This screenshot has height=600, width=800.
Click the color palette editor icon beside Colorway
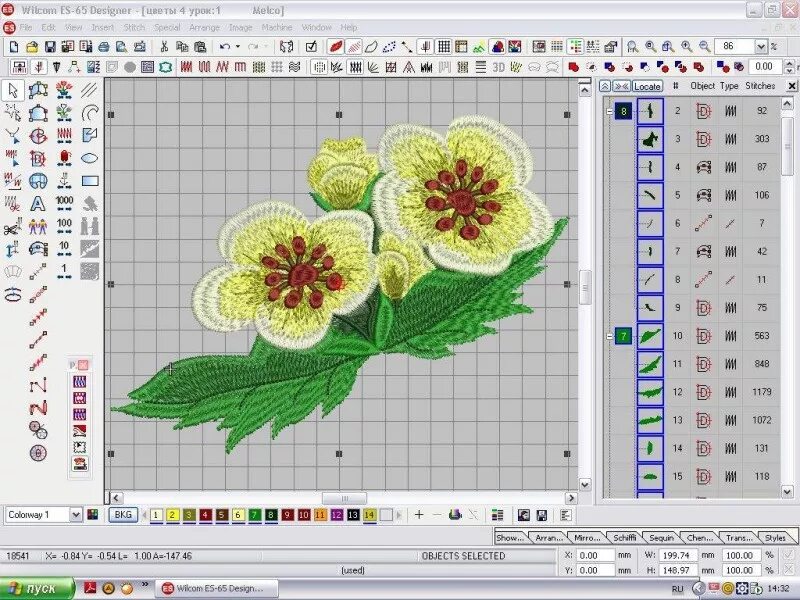(x=93, y=515)
